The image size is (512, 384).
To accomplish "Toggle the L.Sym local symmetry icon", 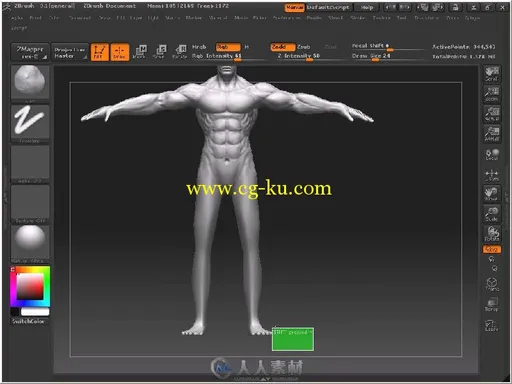I will click(x=492, y=175).
